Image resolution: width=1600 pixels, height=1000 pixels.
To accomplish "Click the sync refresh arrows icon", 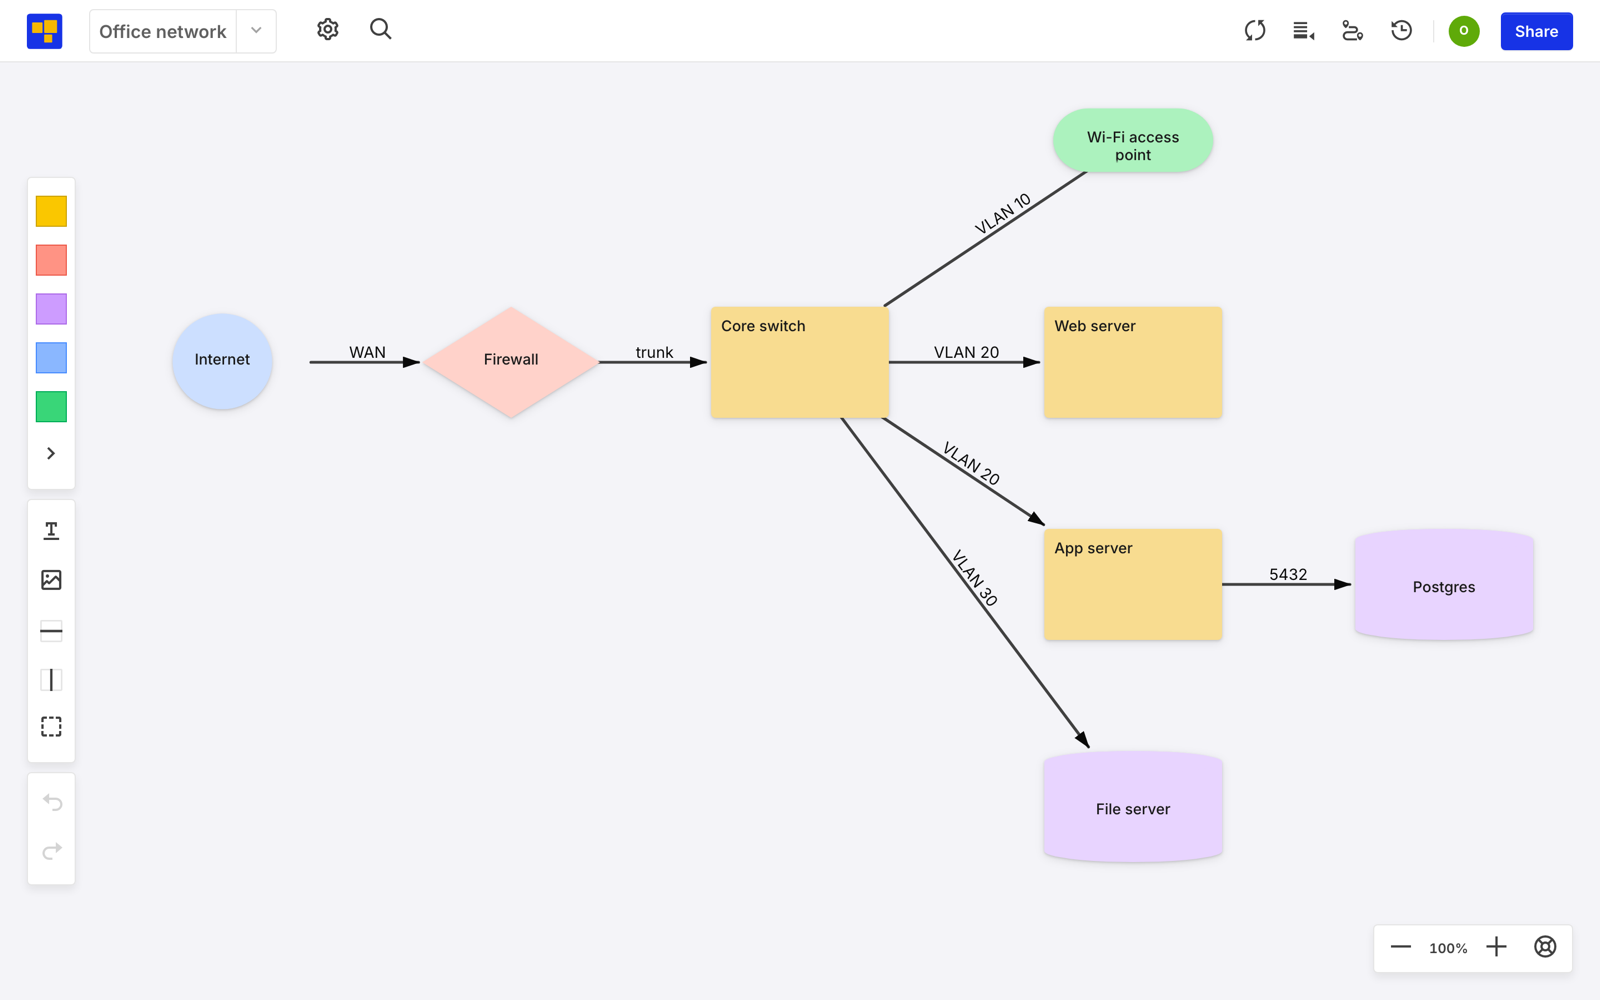I will click(x=1255, y=31).
